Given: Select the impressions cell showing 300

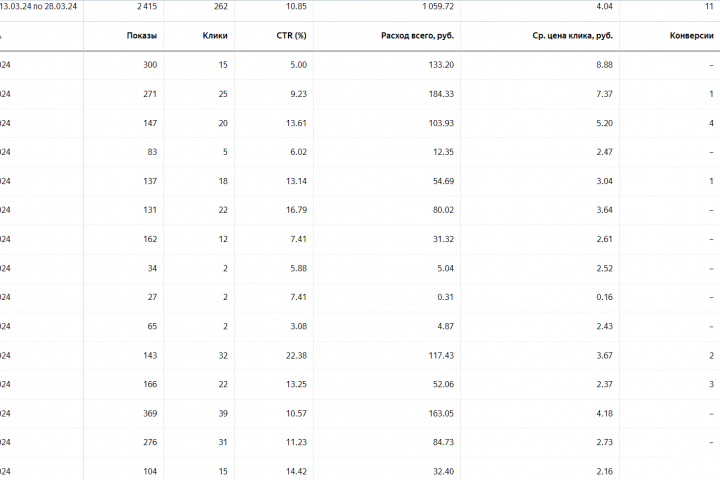Looking at the screenshot, I should 149,65.
